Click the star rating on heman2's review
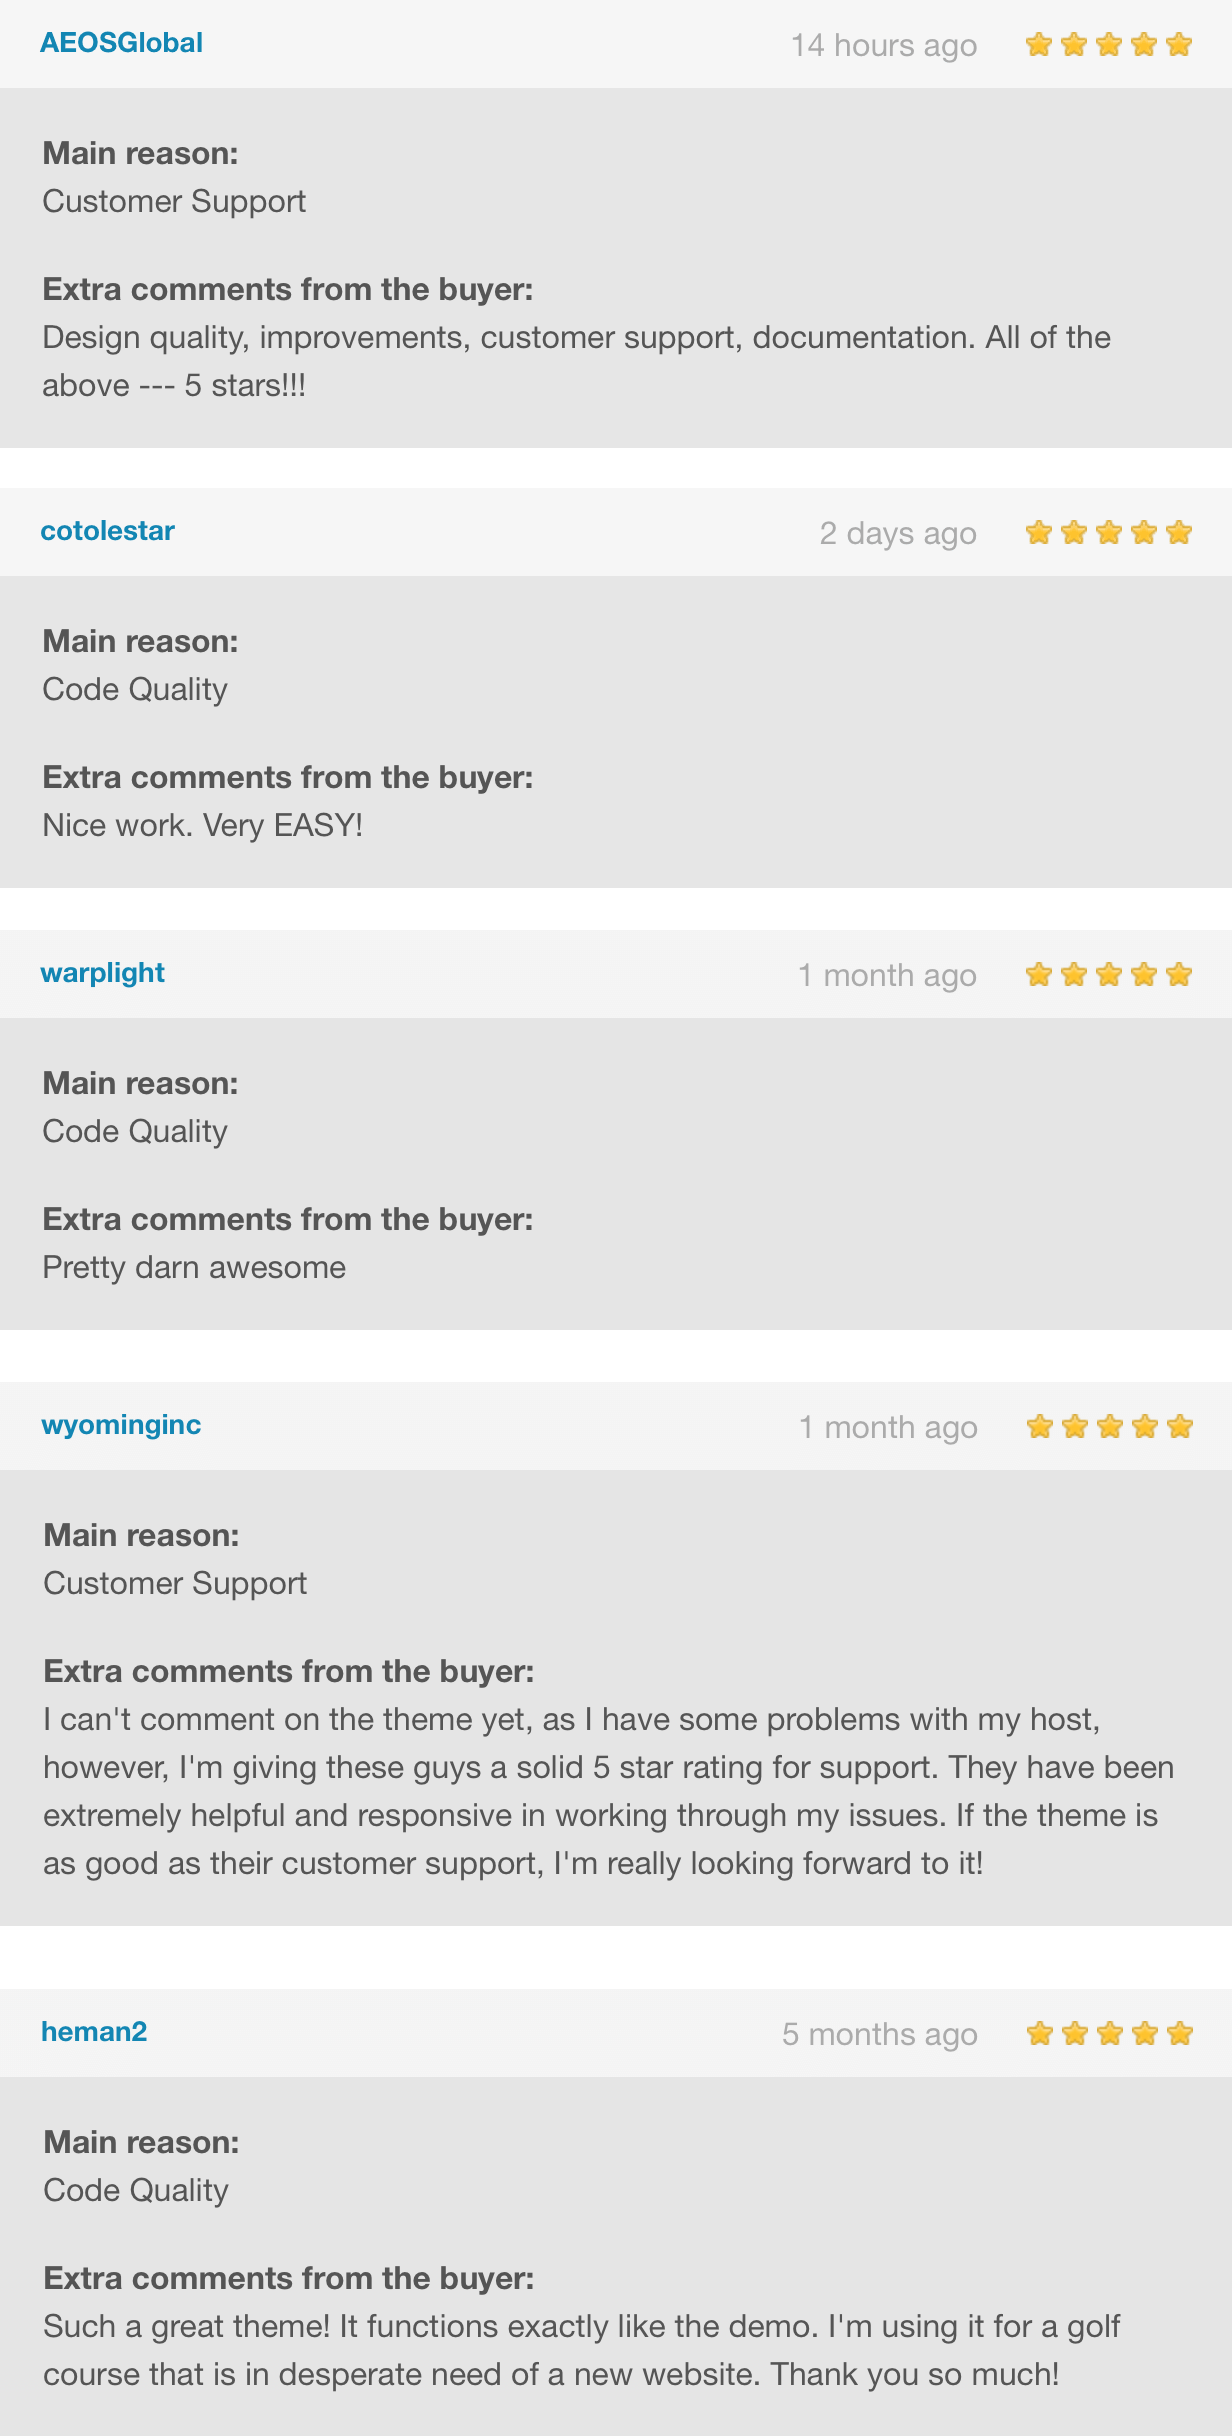Screen dimensions: 1232x2436 (x=1109, y=2034)
